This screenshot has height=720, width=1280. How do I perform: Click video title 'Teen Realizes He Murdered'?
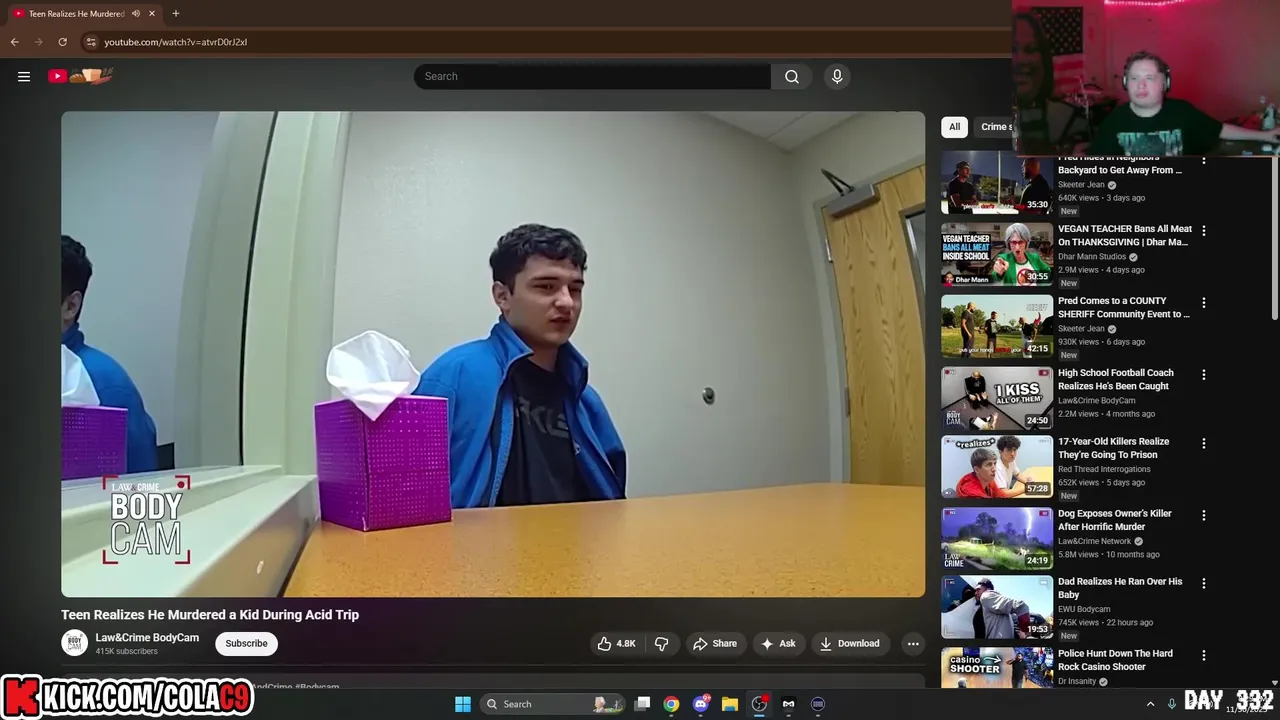pyautogui.click(x=210, y=615)
